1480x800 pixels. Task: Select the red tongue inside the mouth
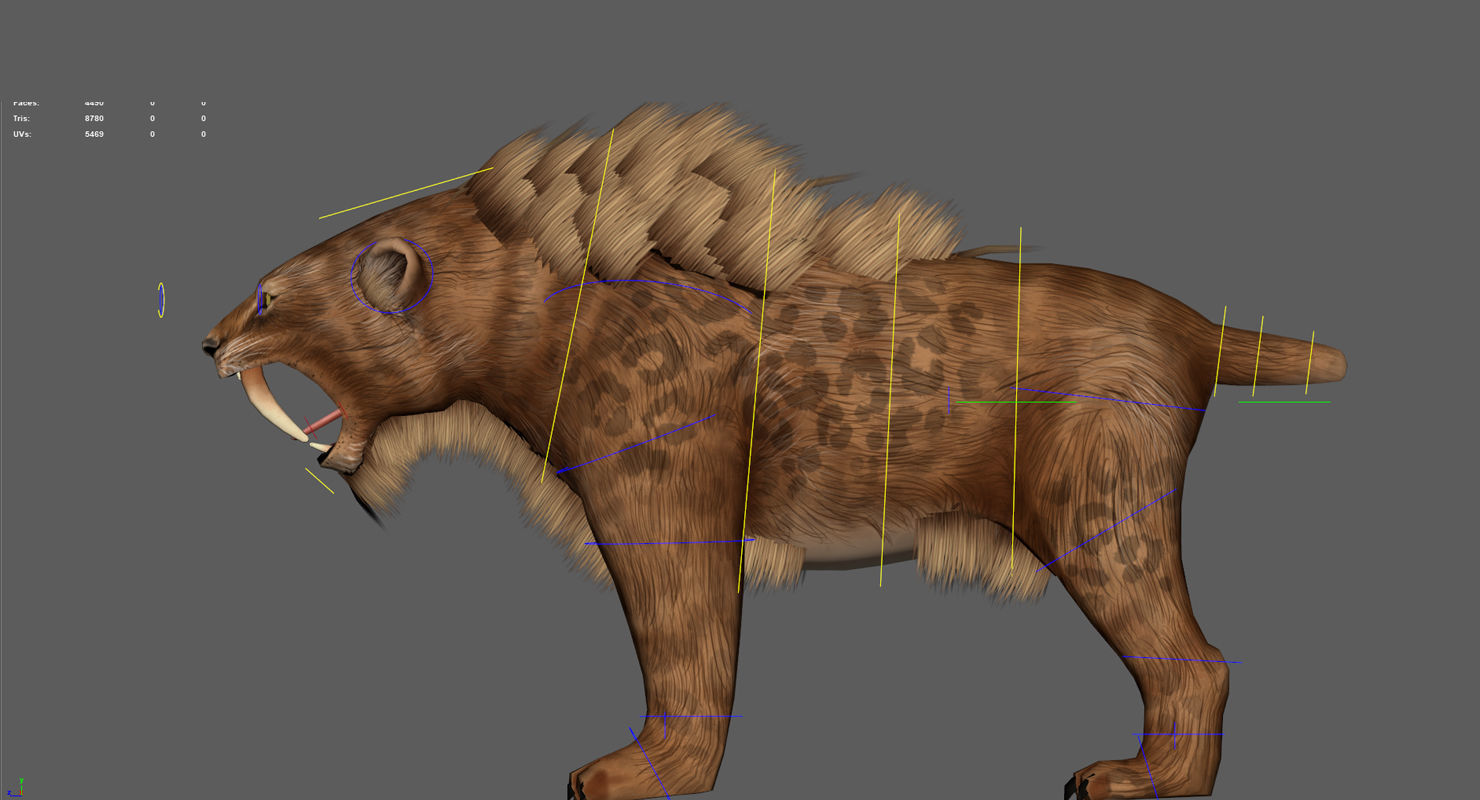(326, 419)
